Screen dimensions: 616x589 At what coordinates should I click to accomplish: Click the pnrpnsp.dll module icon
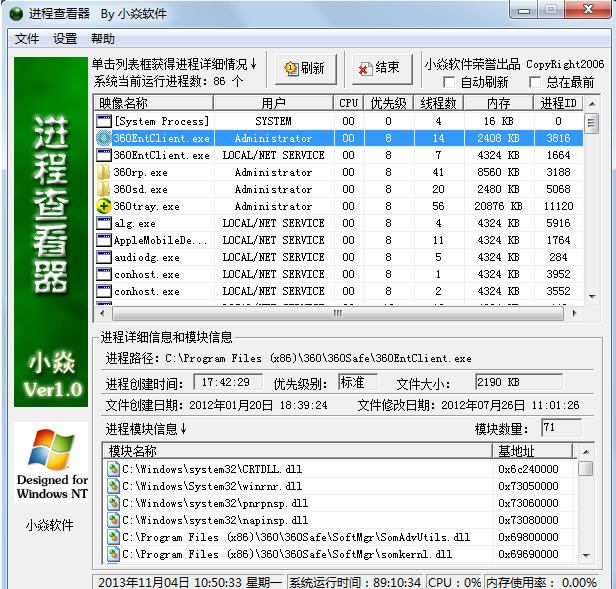point(114,503)
